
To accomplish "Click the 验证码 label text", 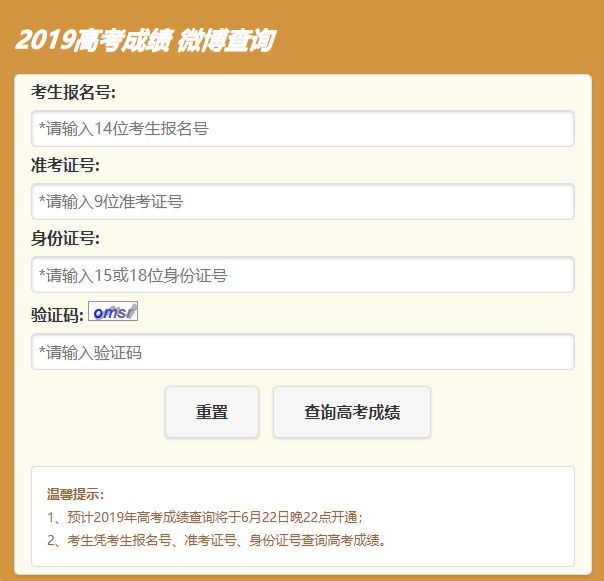I will [x=57, y=315].
